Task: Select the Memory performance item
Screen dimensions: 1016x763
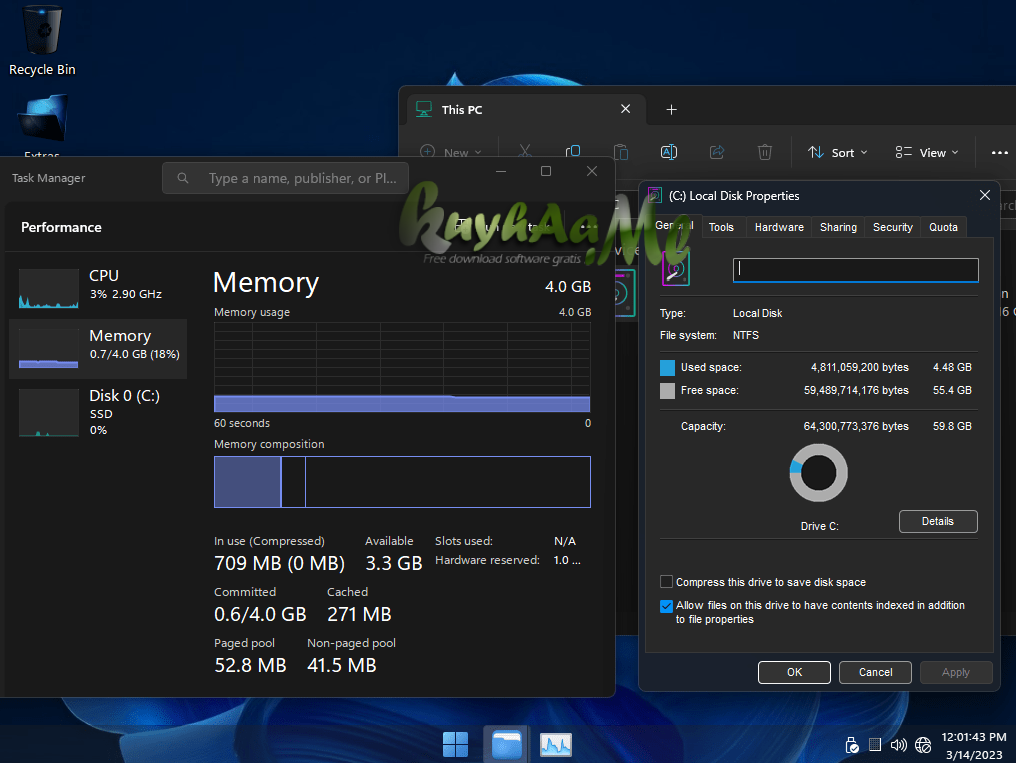Action: tap(98, 348)
